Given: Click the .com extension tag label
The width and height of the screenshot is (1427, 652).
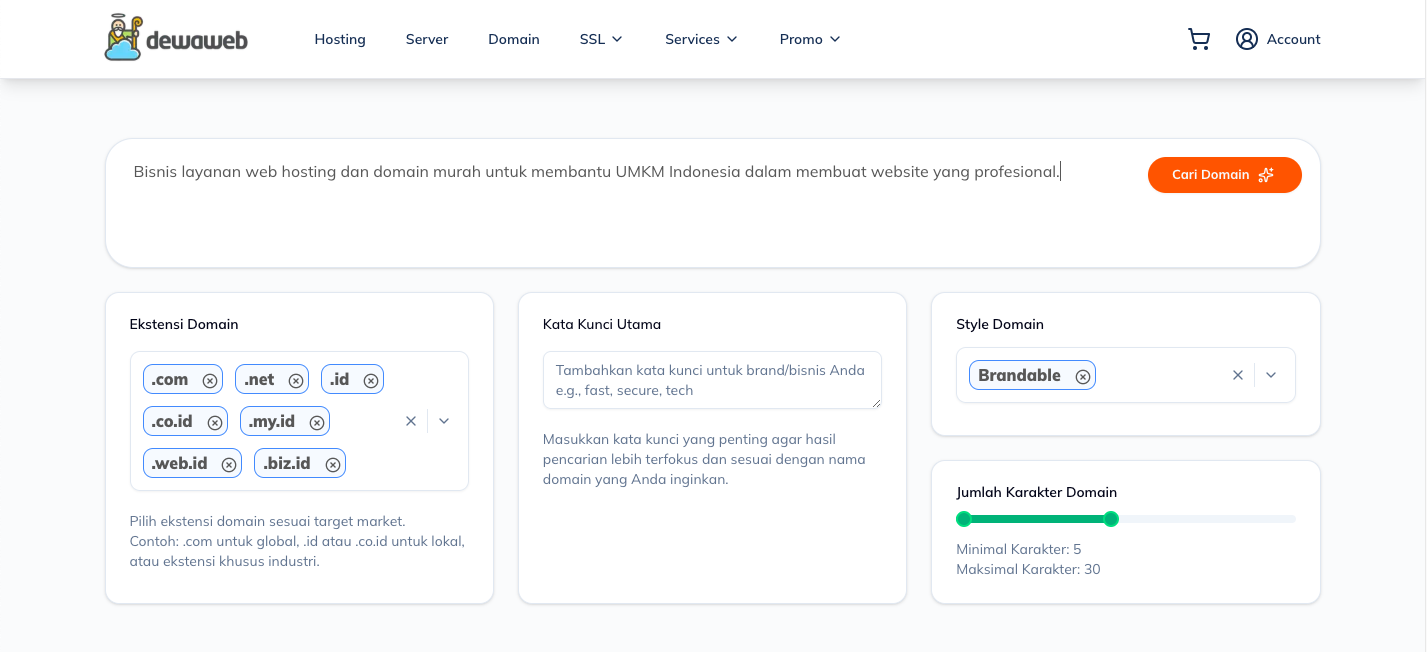Looking at the screenshot, I should coord(170,380).
